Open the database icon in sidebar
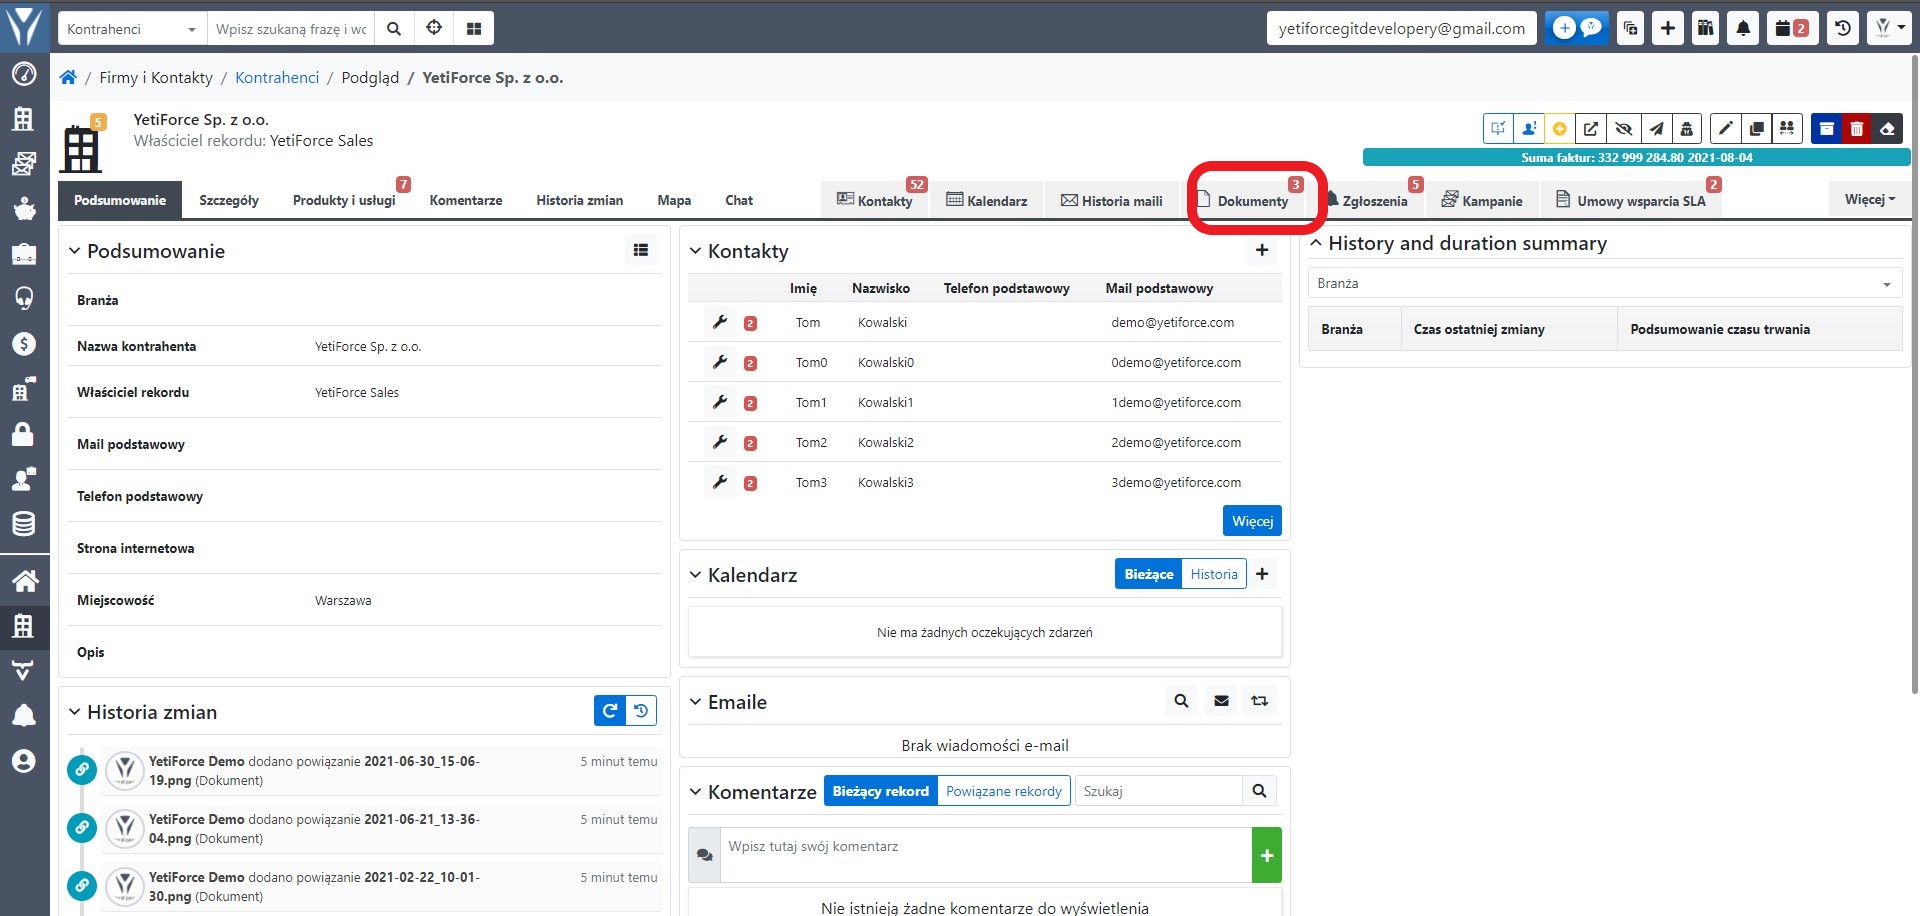 pyautogui.click(x=24, y=524)
